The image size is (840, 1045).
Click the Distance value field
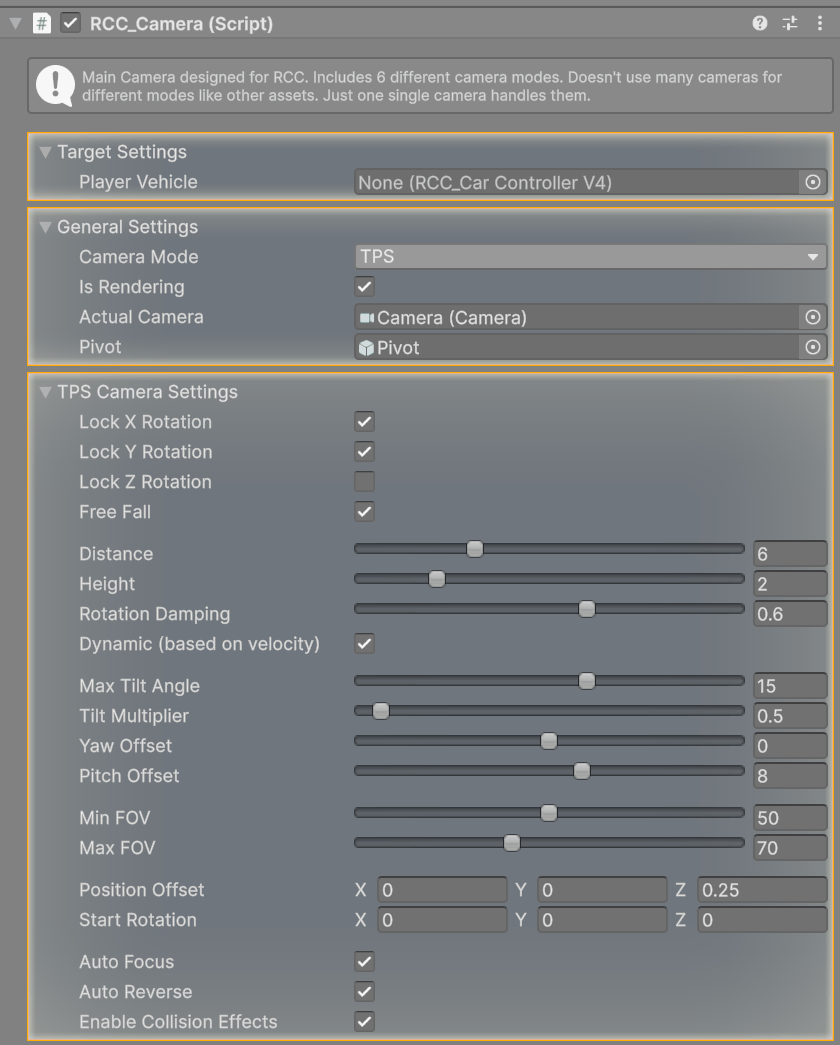point(790,554)
